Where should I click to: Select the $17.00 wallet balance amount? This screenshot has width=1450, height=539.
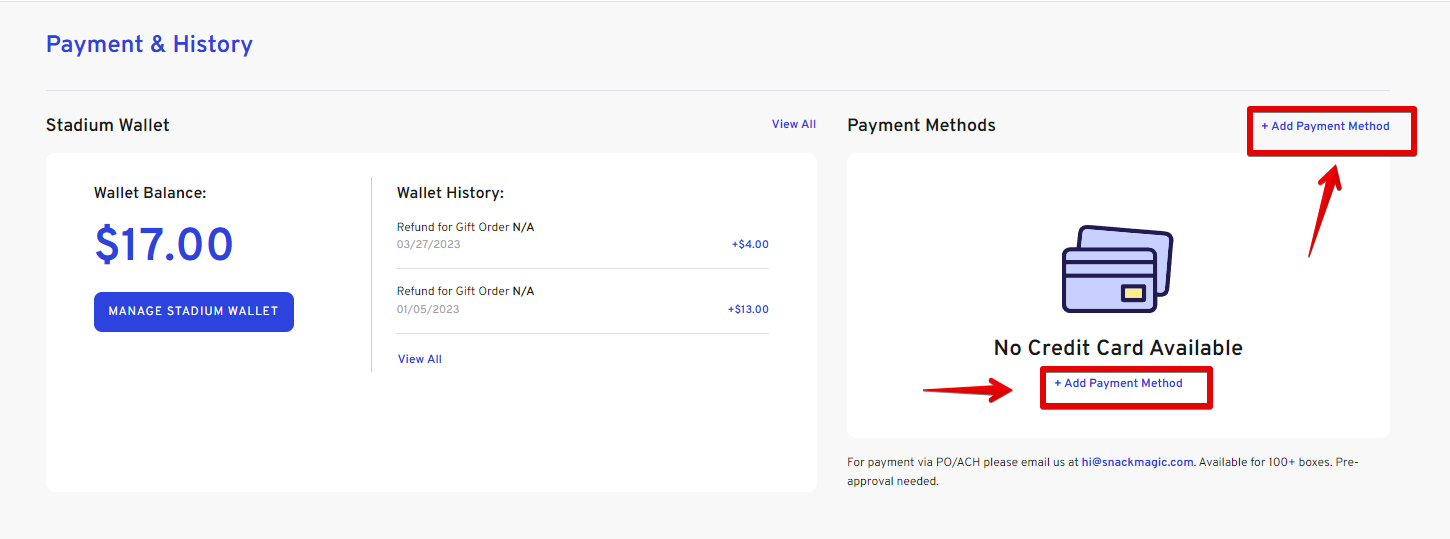click(164, 245)
